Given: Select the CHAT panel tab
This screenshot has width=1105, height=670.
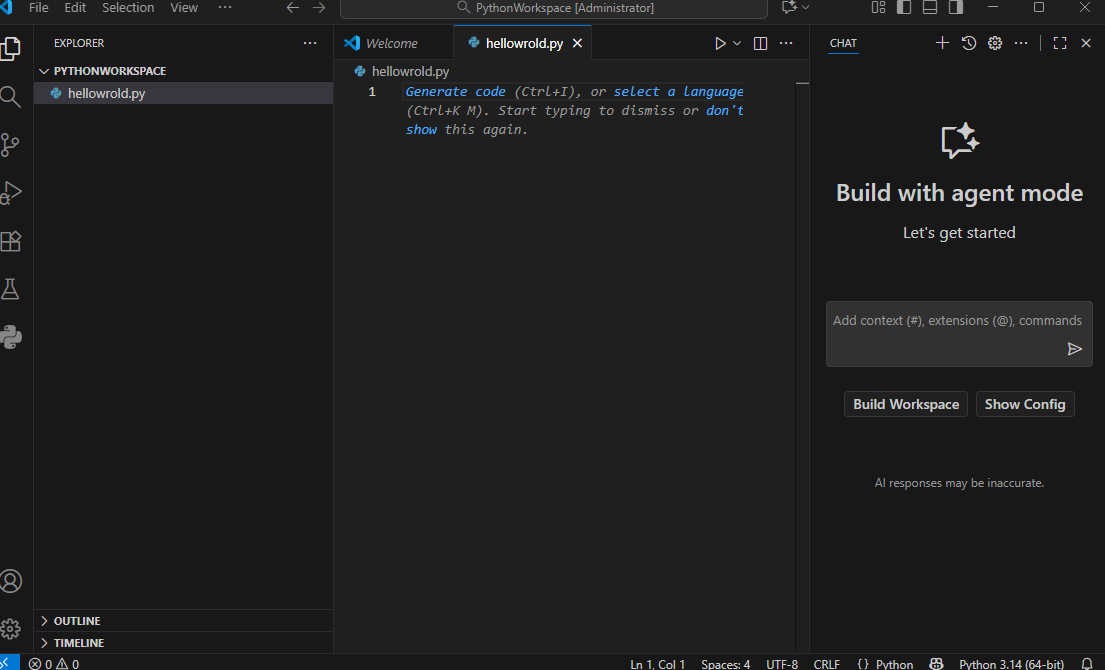Looking at the screenshot, I should (x=843, y=43).
